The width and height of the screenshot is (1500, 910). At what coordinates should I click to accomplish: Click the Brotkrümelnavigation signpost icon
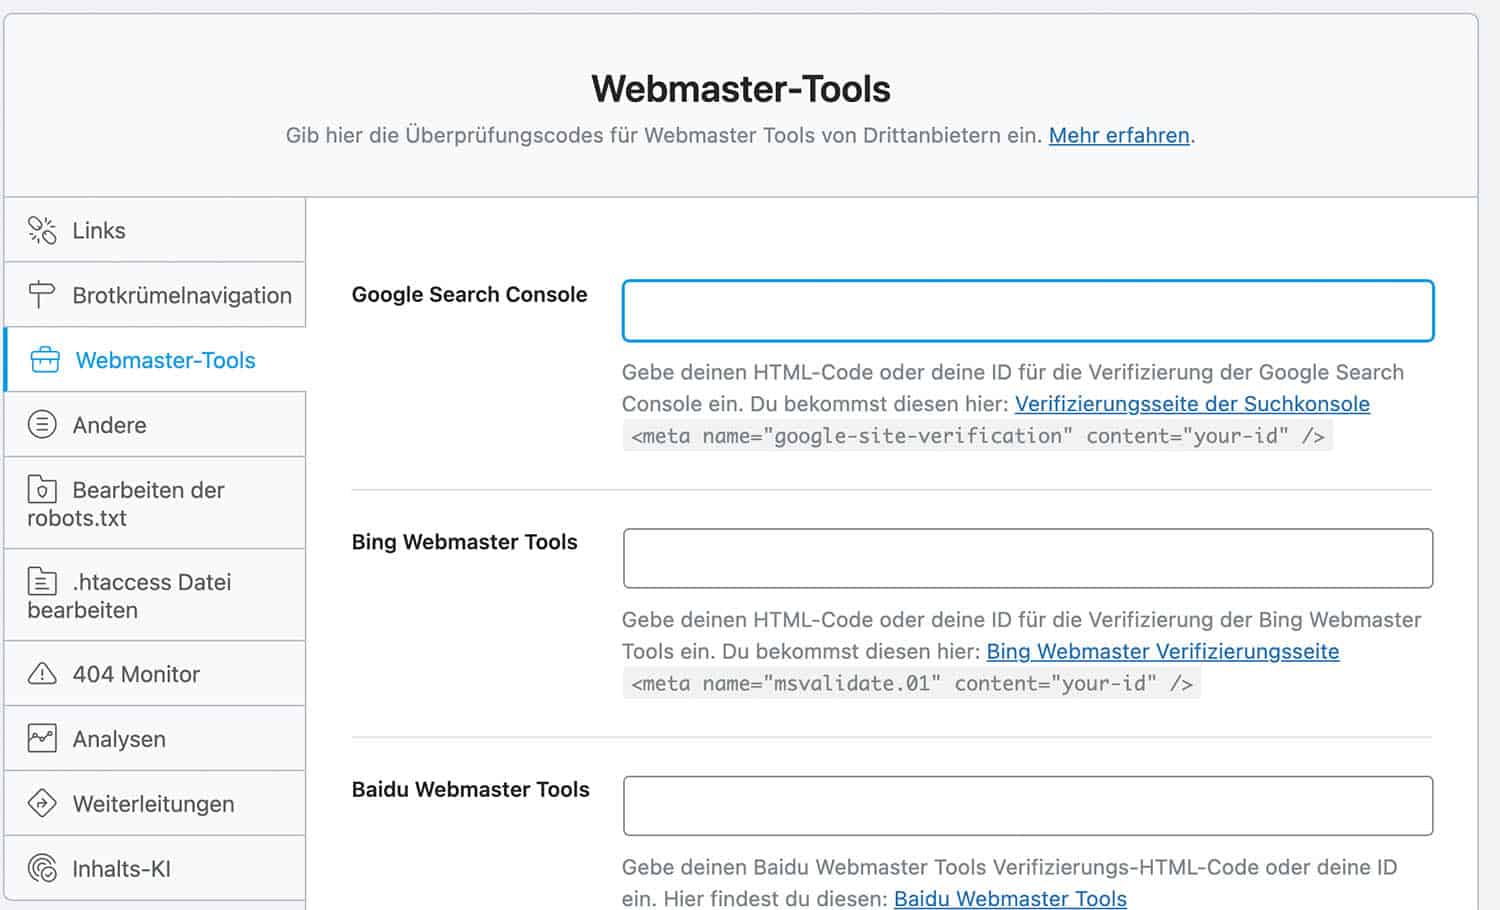point(42,295)
